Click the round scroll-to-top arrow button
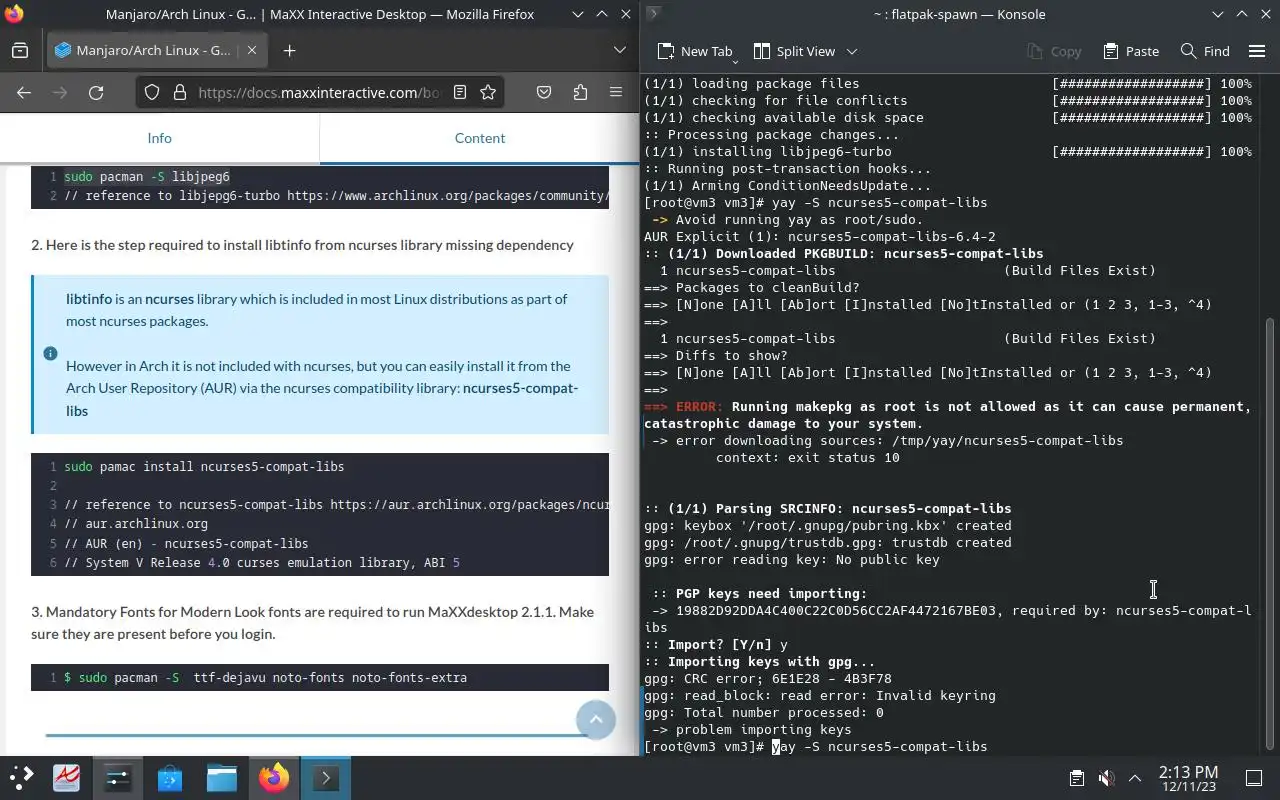The image size is (1280, 800). pyautogui.click(x=596, y=719)
